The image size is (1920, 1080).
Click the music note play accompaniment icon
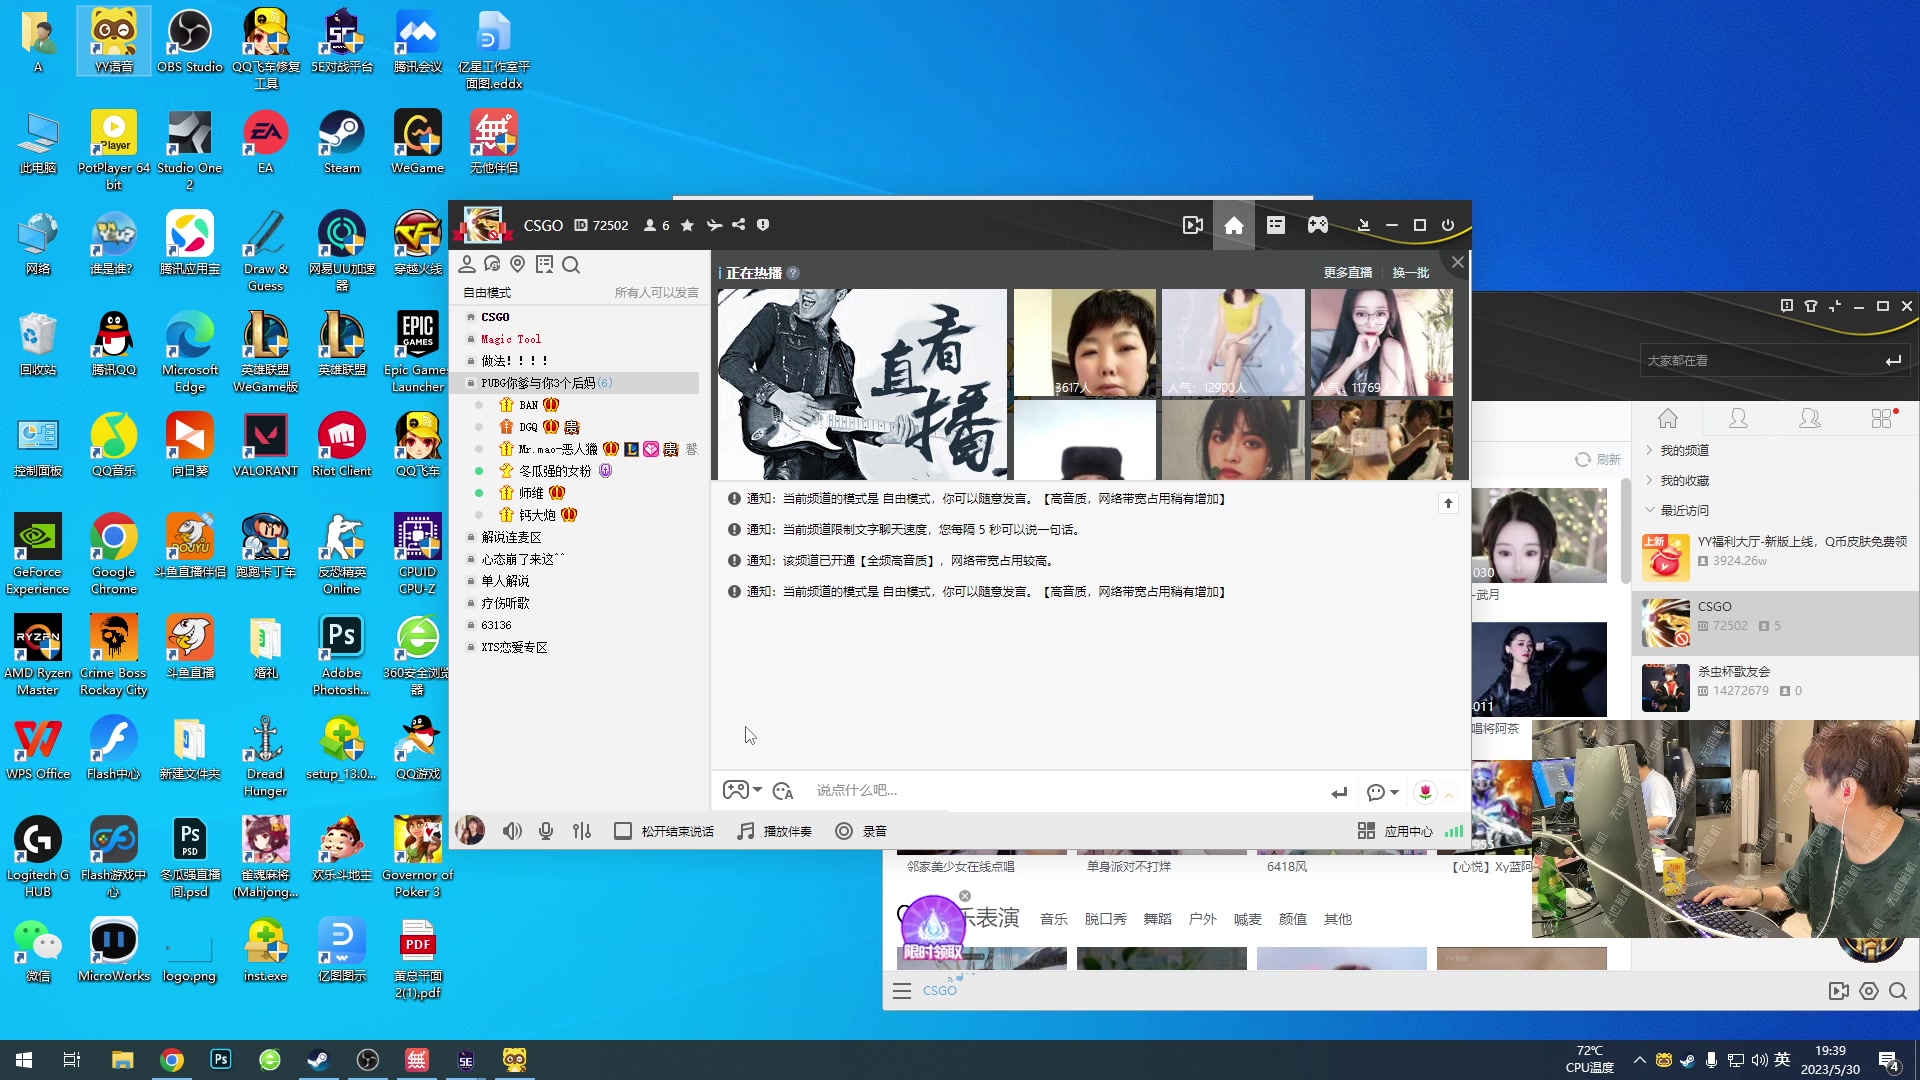pos(745,831)
